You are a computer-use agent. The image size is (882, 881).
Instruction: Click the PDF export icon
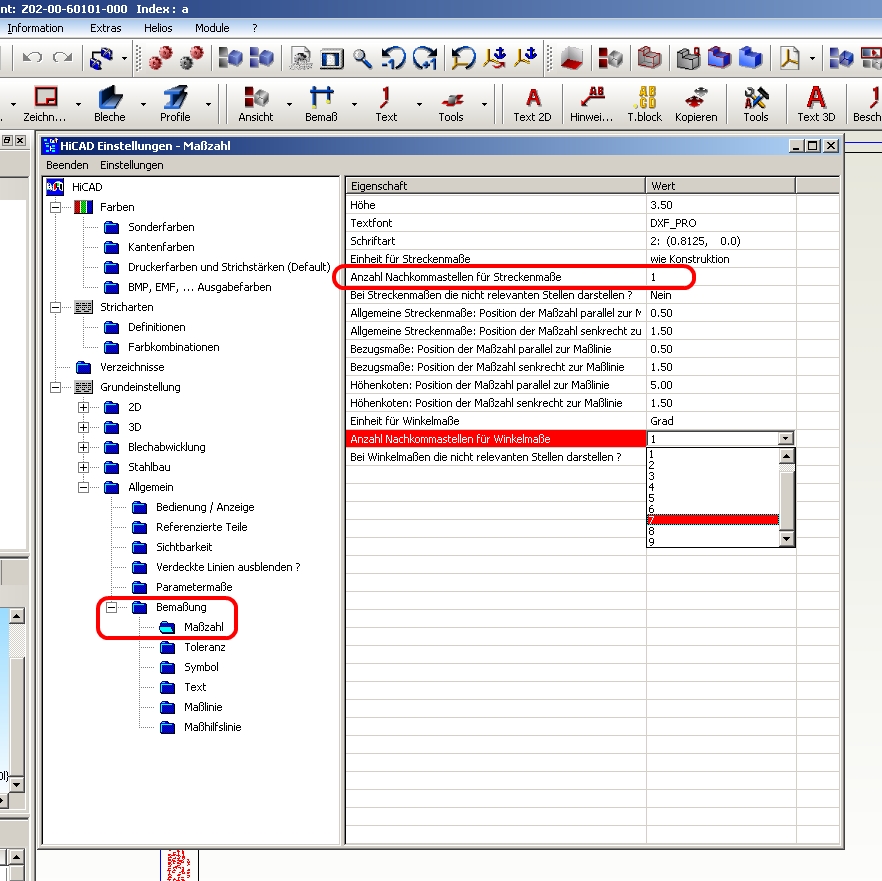(790, 58)
